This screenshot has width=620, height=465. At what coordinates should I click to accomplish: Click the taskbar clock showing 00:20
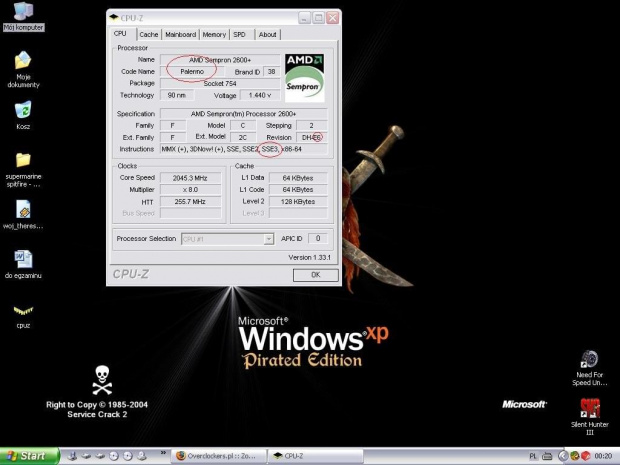(x=603, y=456)
